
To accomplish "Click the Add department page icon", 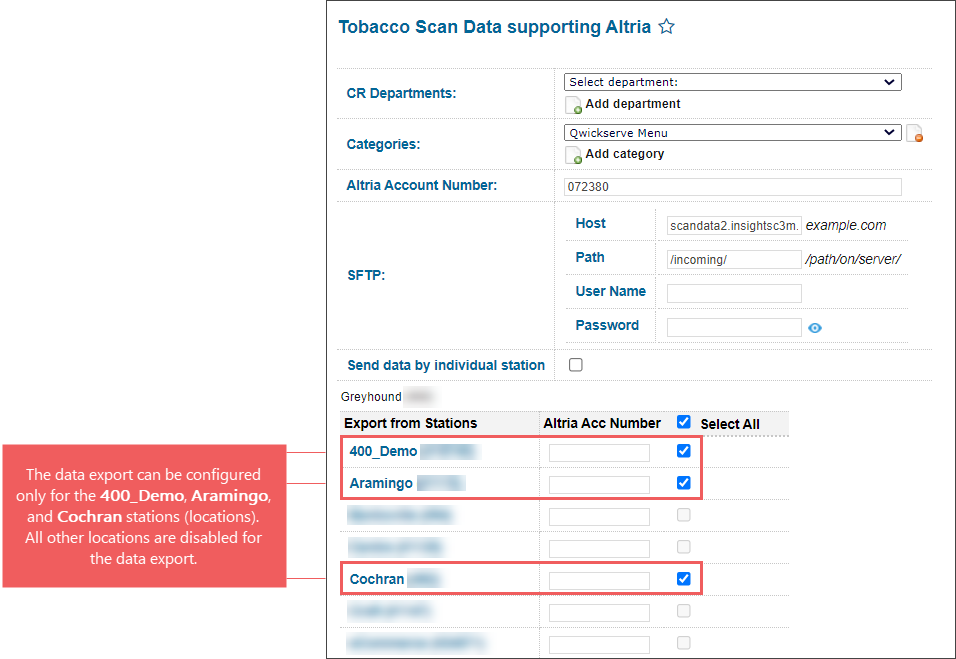I will tap(573, 105).
